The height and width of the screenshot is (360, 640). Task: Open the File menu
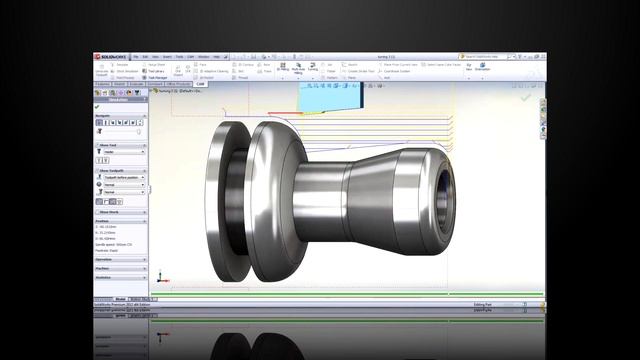pyautogui.click(x=136, y=57)
